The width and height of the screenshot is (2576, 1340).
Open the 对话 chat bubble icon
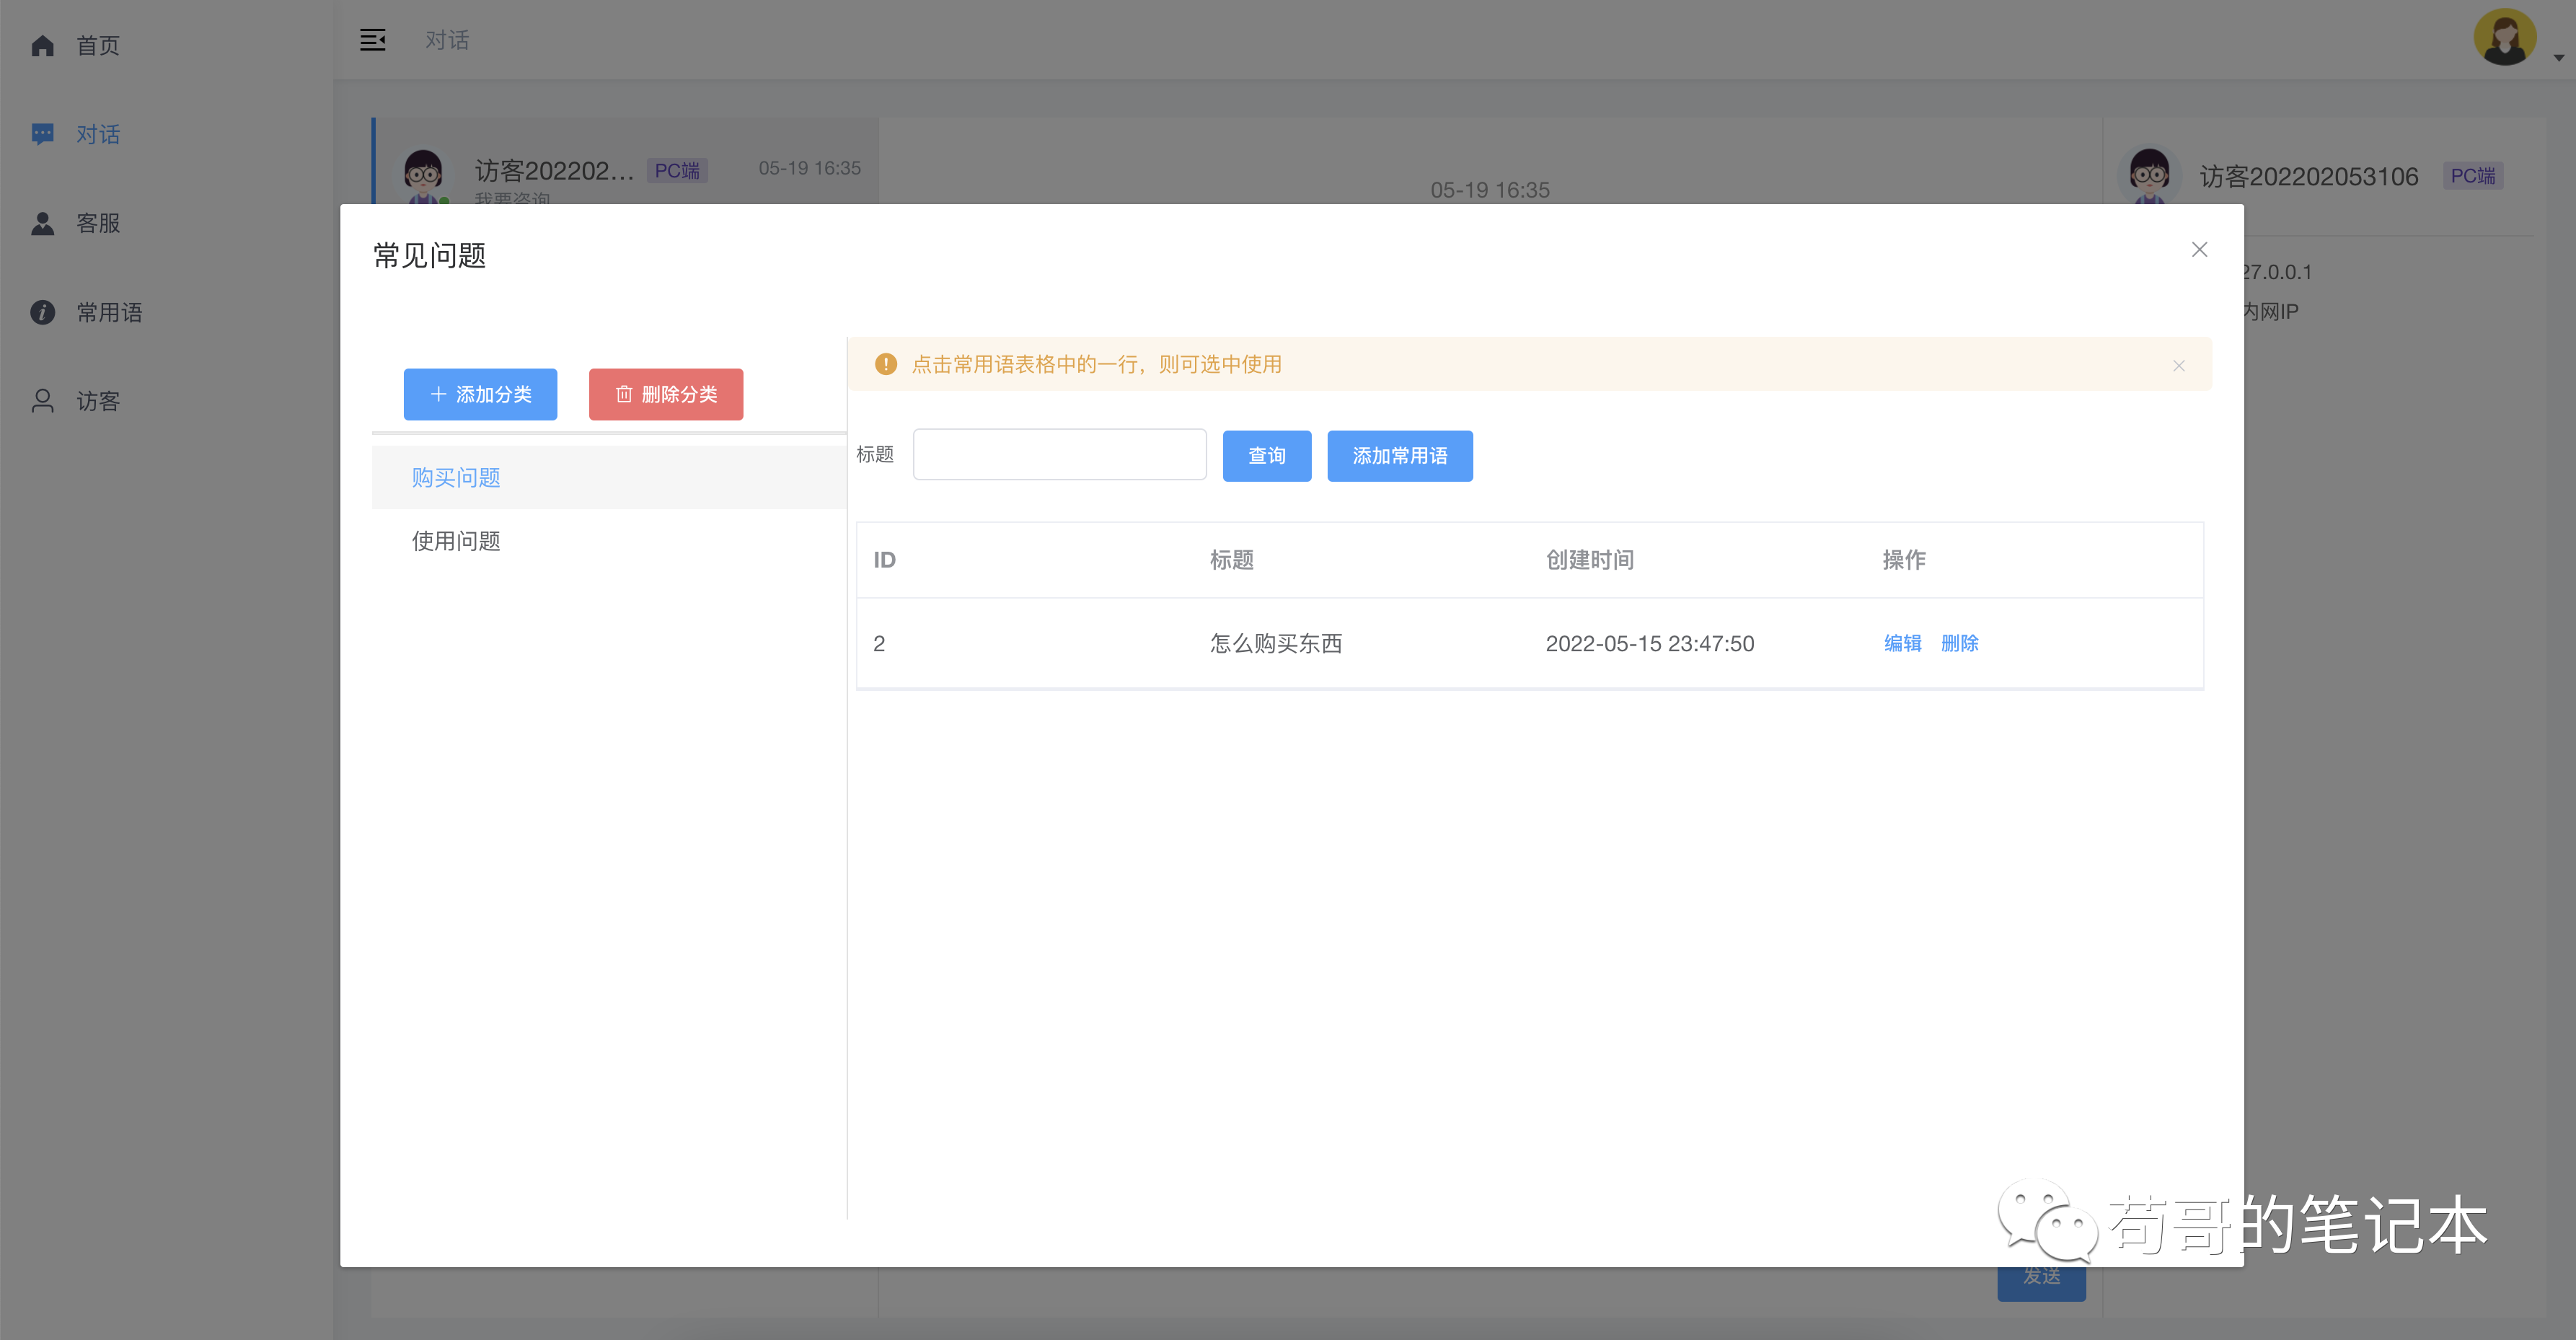tap(42, 134)
